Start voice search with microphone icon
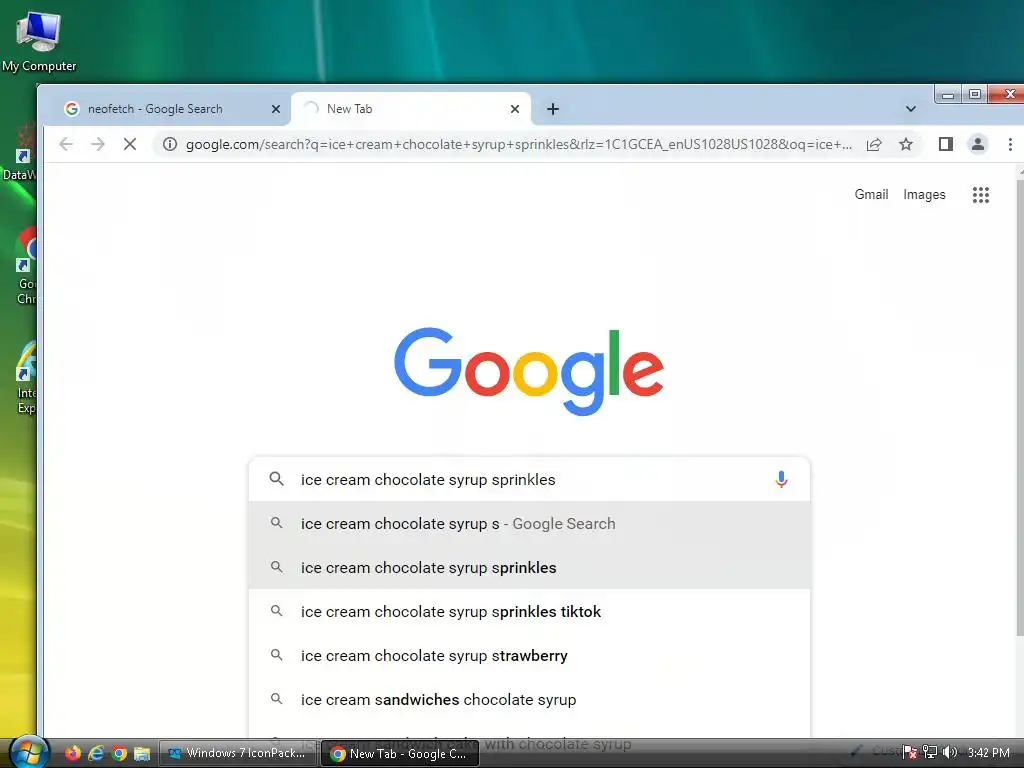Viewport: 1024px width, 768px height. pos(781,479)
